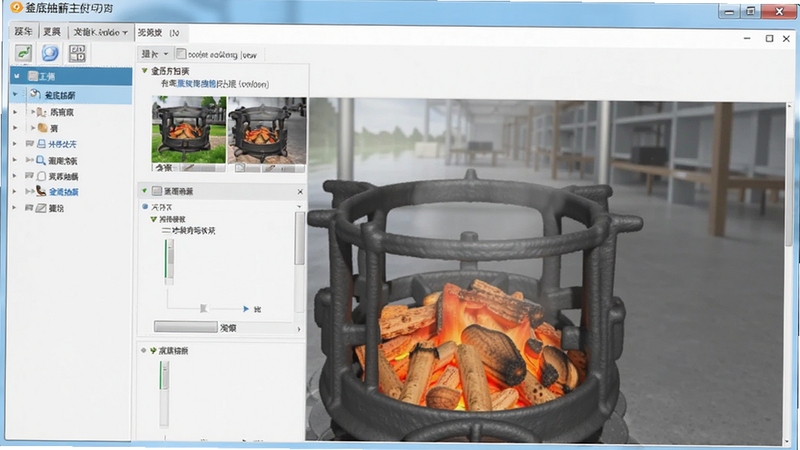Select the fire pit thumbnail on pavement
Image resolution: width=800 pixels, height=450 pixels.
pyautogui.click(x=267, y=130)
